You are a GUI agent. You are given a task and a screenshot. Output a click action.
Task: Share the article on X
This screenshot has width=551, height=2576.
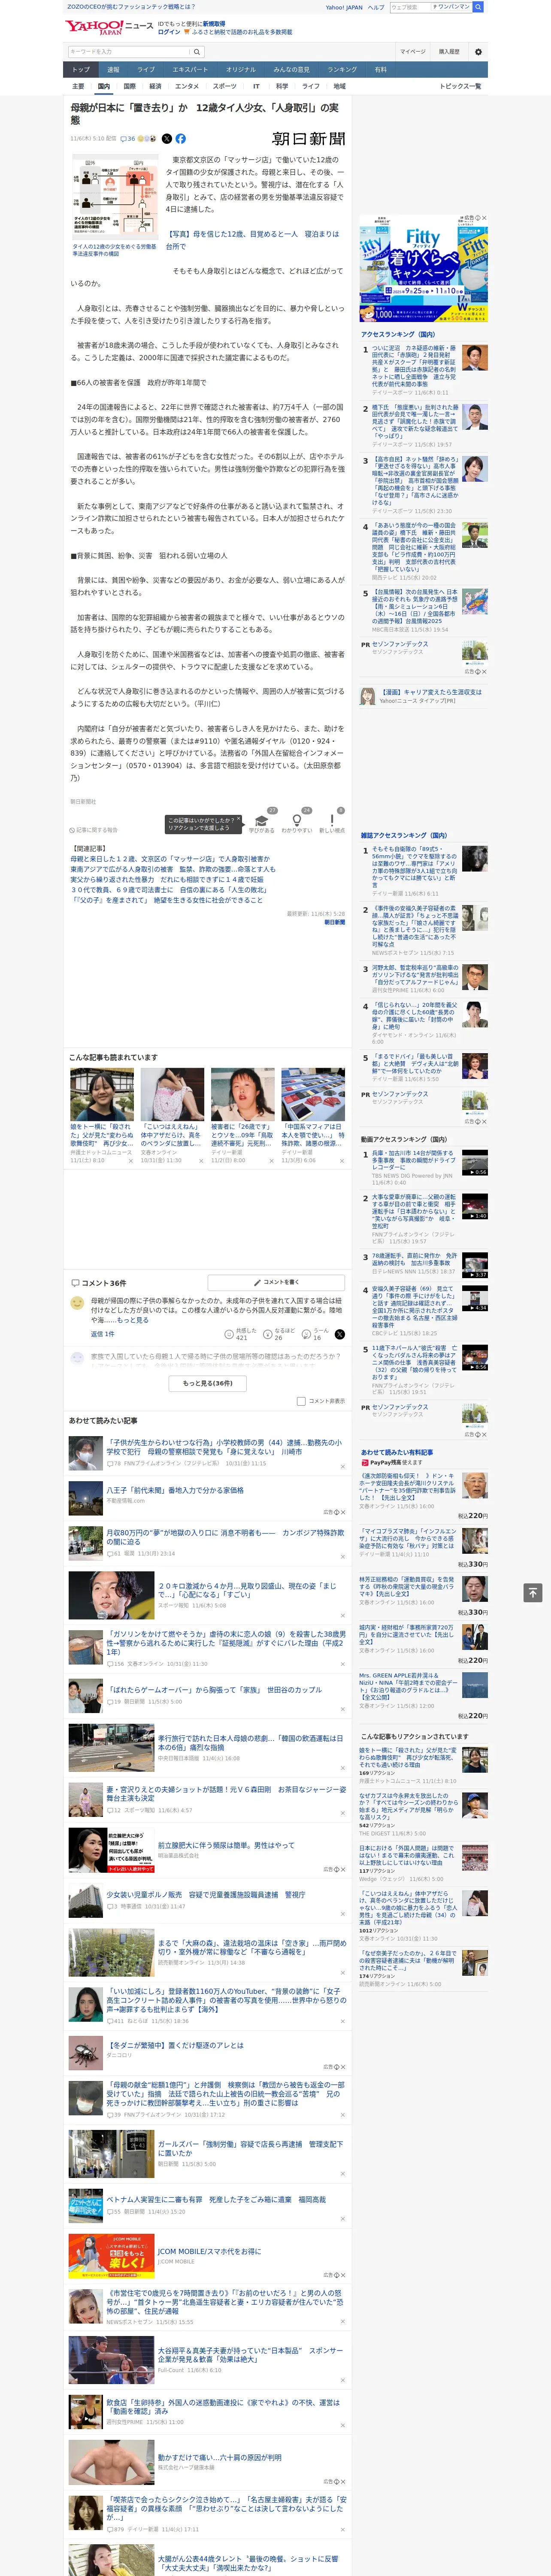click(x=167, y=139)
